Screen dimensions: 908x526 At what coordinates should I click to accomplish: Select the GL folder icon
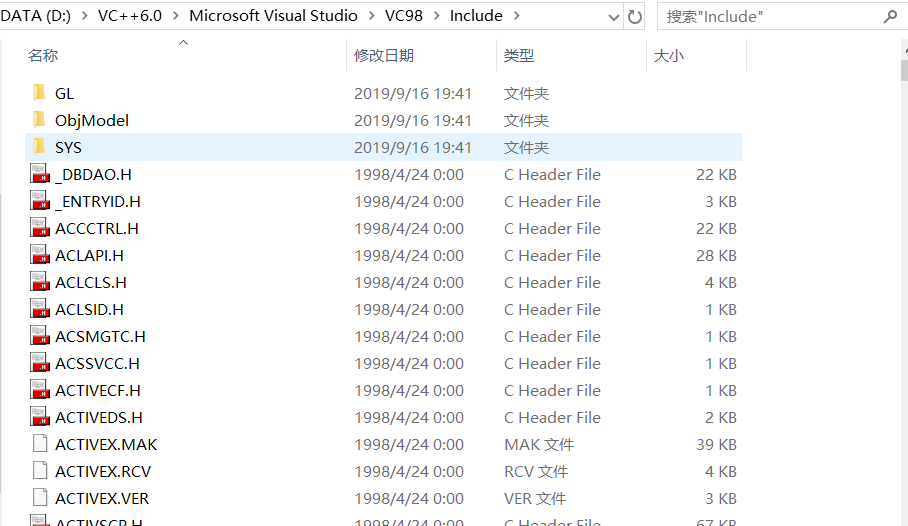point(39,93)
